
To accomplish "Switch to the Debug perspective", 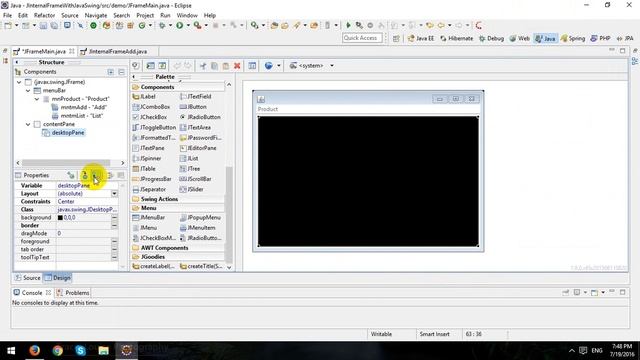I will pos(491,38).
